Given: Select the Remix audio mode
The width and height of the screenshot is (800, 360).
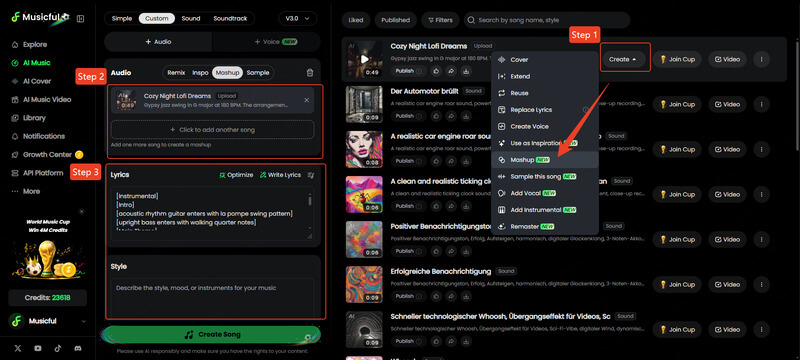Looking at the screenshot, I should [x=177, y=73].
